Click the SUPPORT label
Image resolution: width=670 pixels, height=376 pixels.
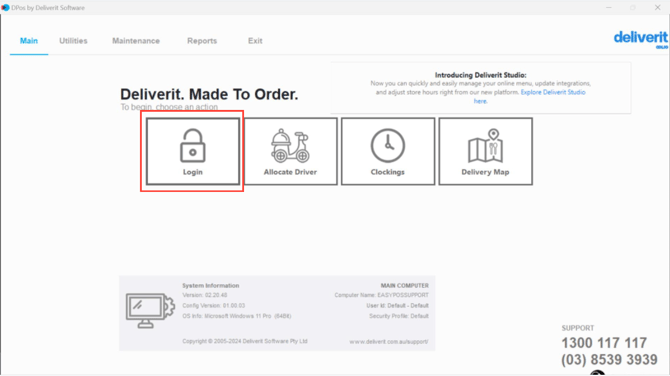[x=578, y=328]
